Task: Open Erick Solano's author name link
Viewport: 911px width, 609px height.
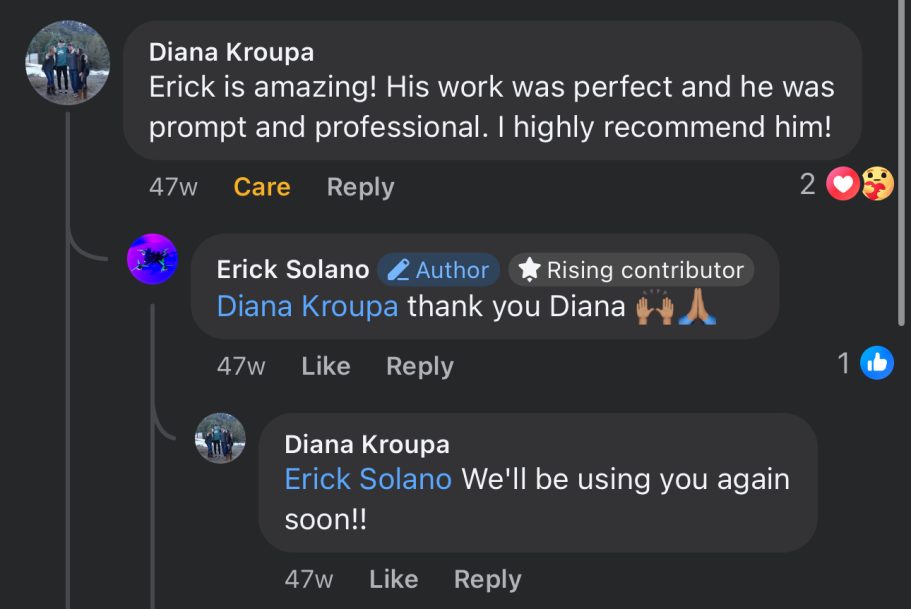Action: tap(293, 270)
